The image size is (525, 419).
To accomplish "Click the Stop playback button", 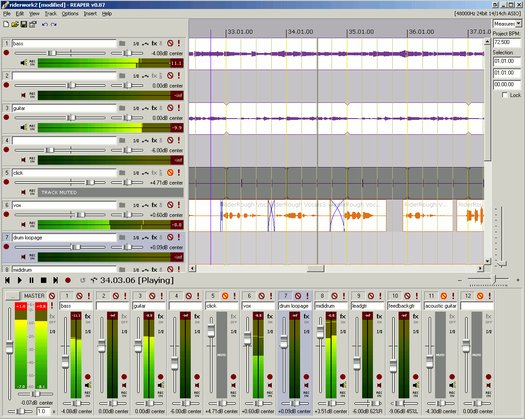I will coord(43,280).
